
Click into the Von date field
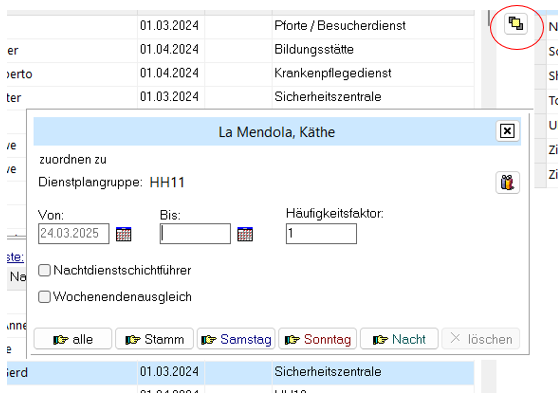pos(74,233)
